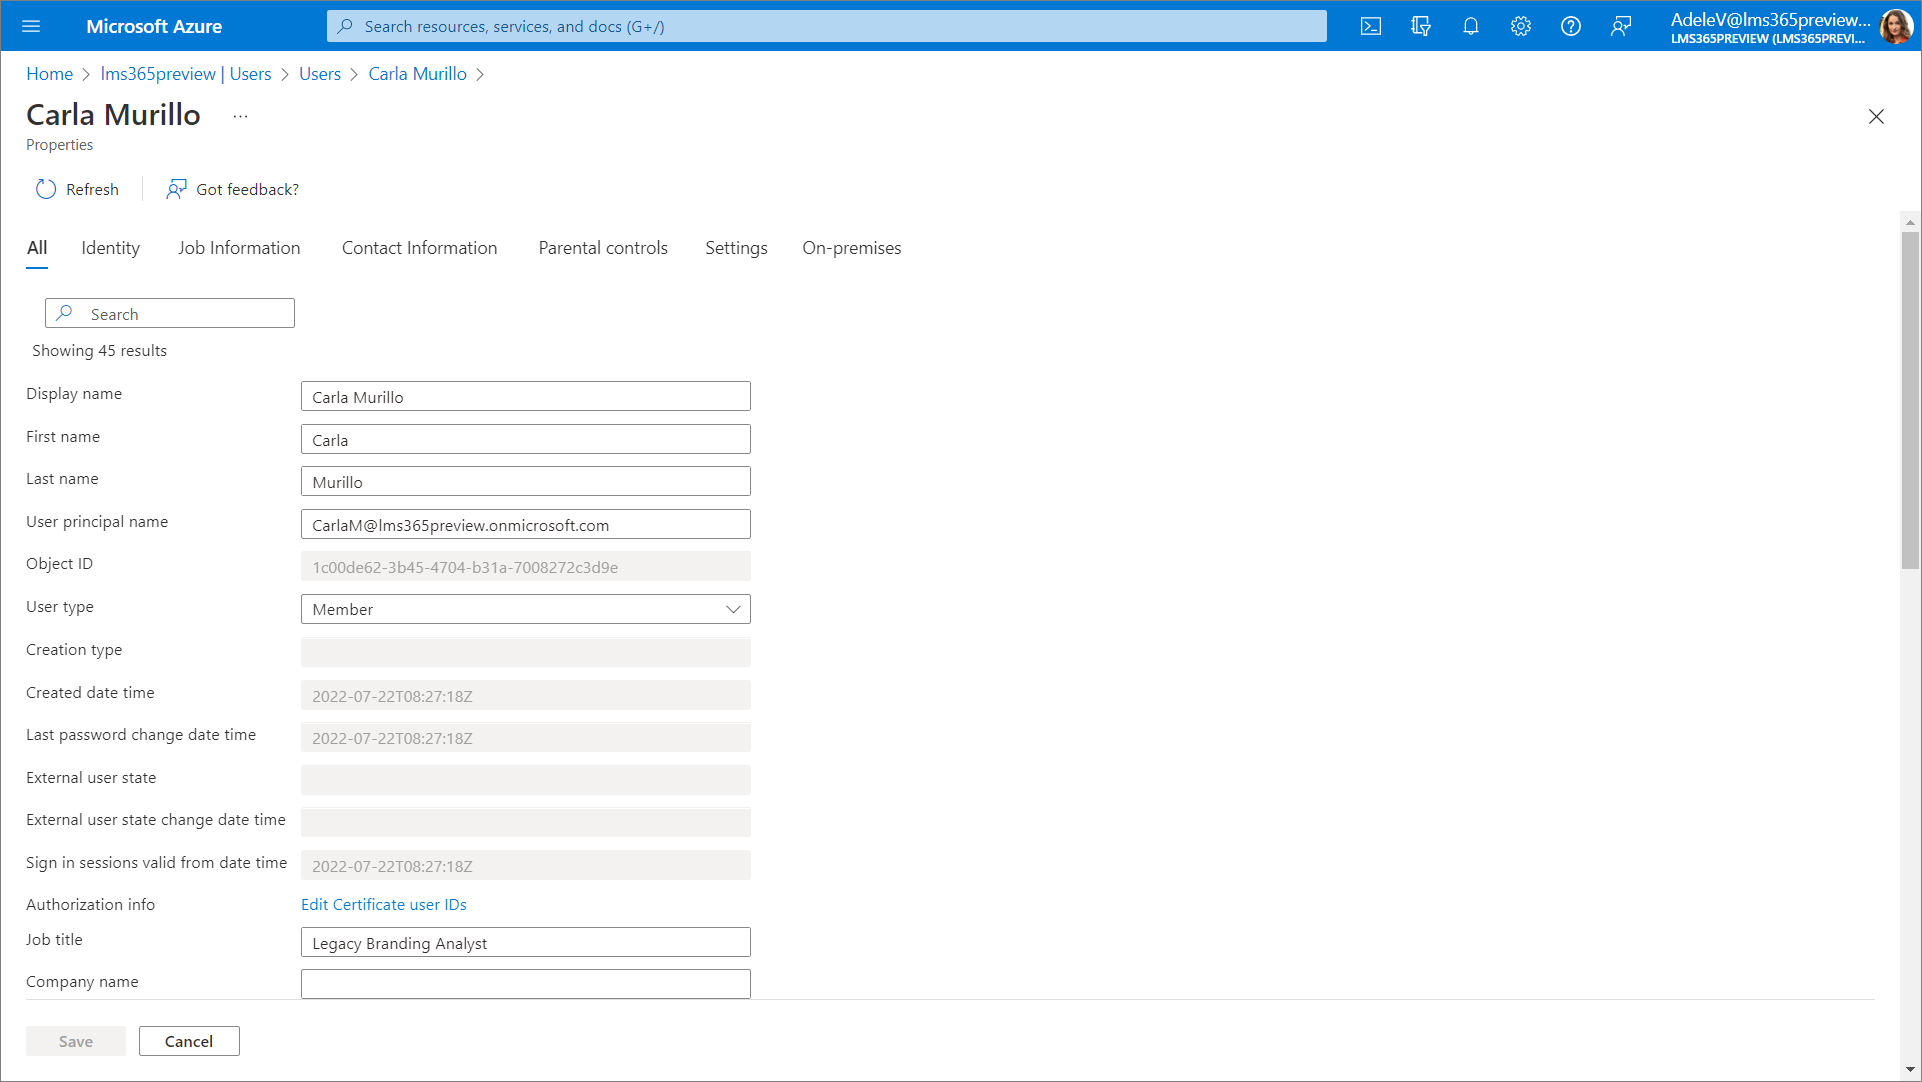Navigate to Users breadcrumb link

(320, 74)
